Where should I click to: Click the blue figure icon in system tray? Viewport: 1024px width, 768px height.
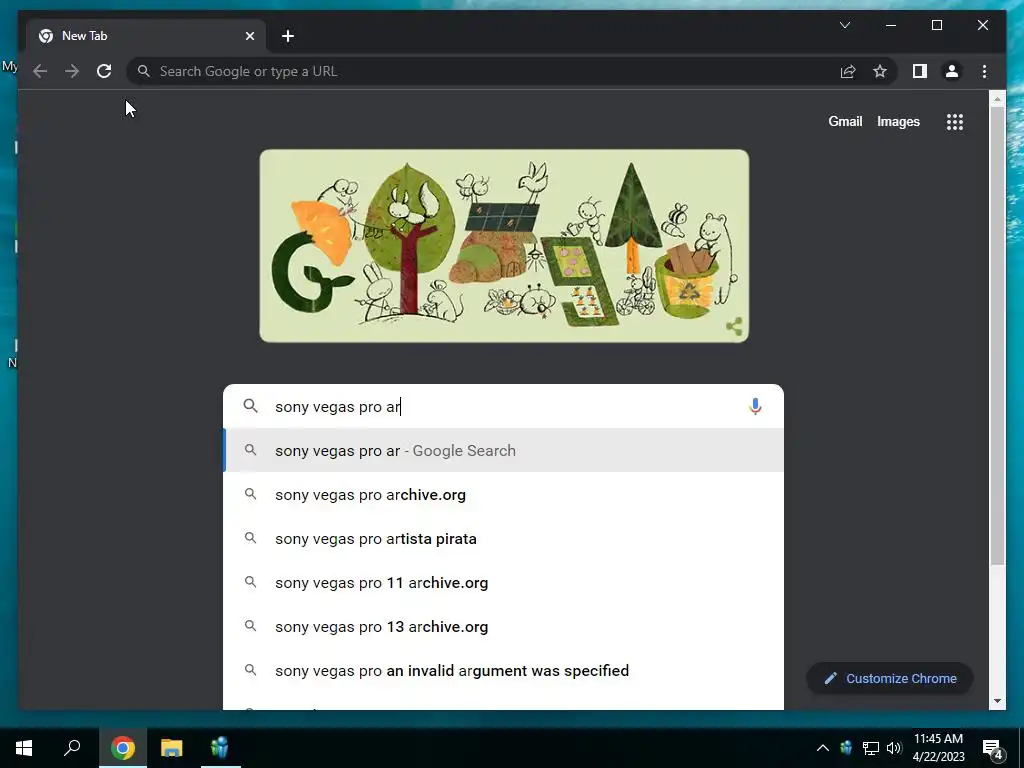tap(846, 748)
